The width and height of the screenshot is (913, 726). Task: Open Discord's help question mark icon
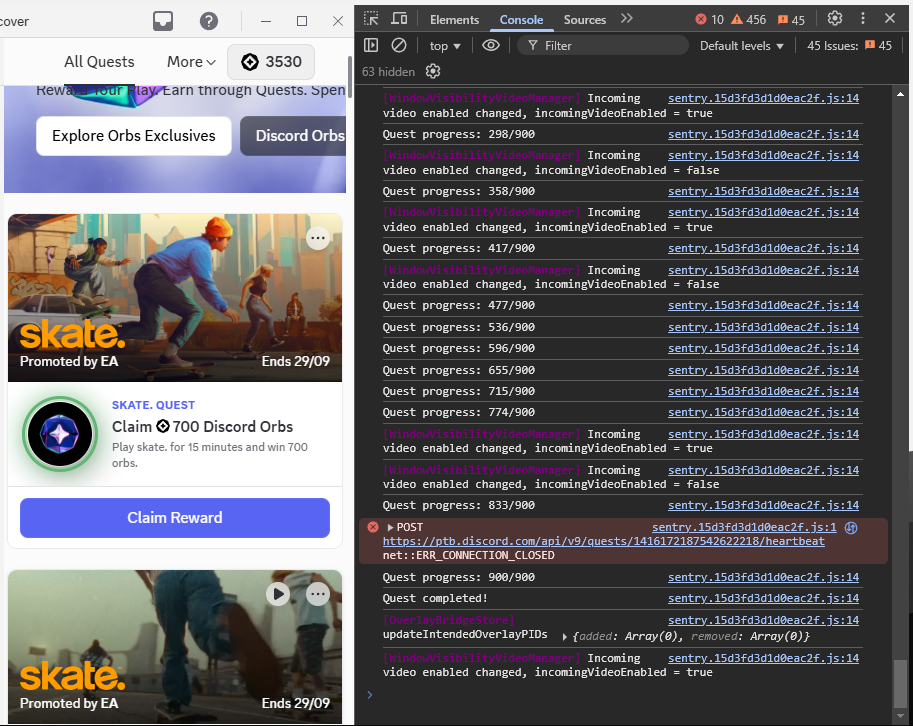[208, 20]
